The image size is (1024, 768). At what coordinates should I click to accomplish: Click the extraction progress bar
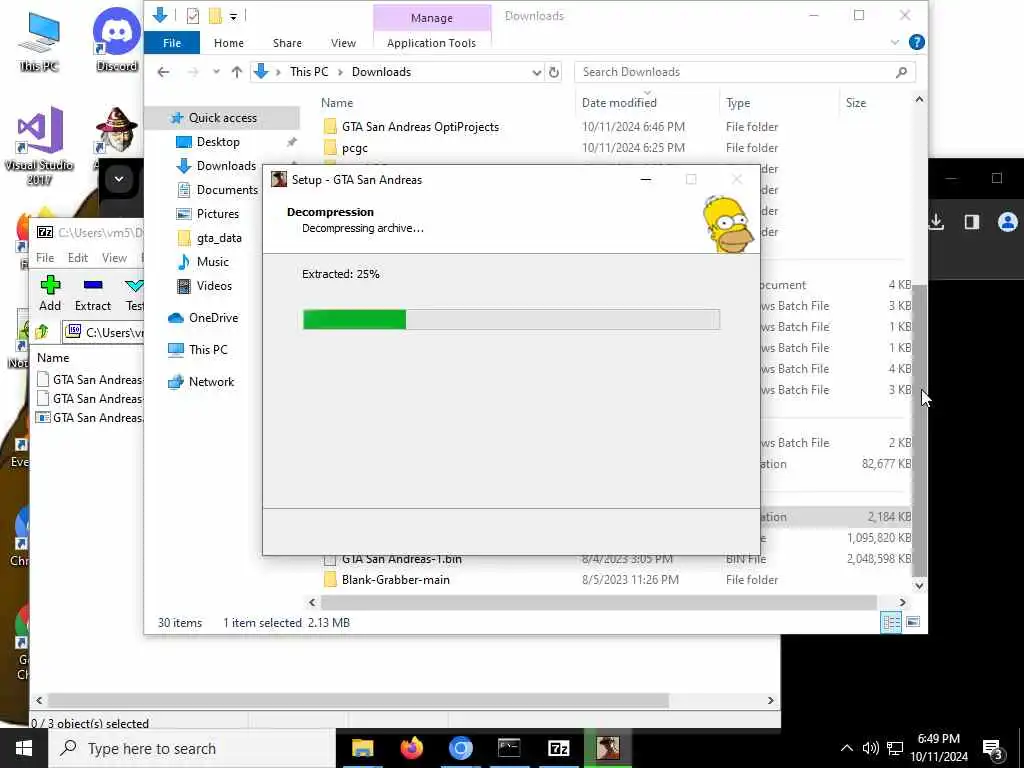pos(511,319)
